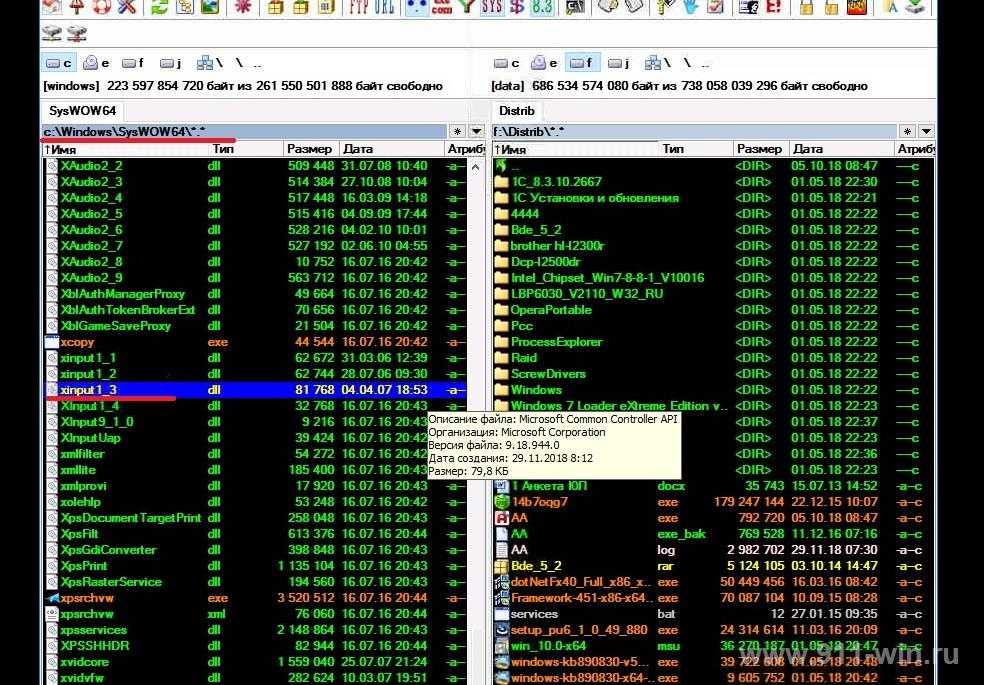984x685 pixels.
Task: Open left panel favorites asterisk button
Action: click(457, 131)
